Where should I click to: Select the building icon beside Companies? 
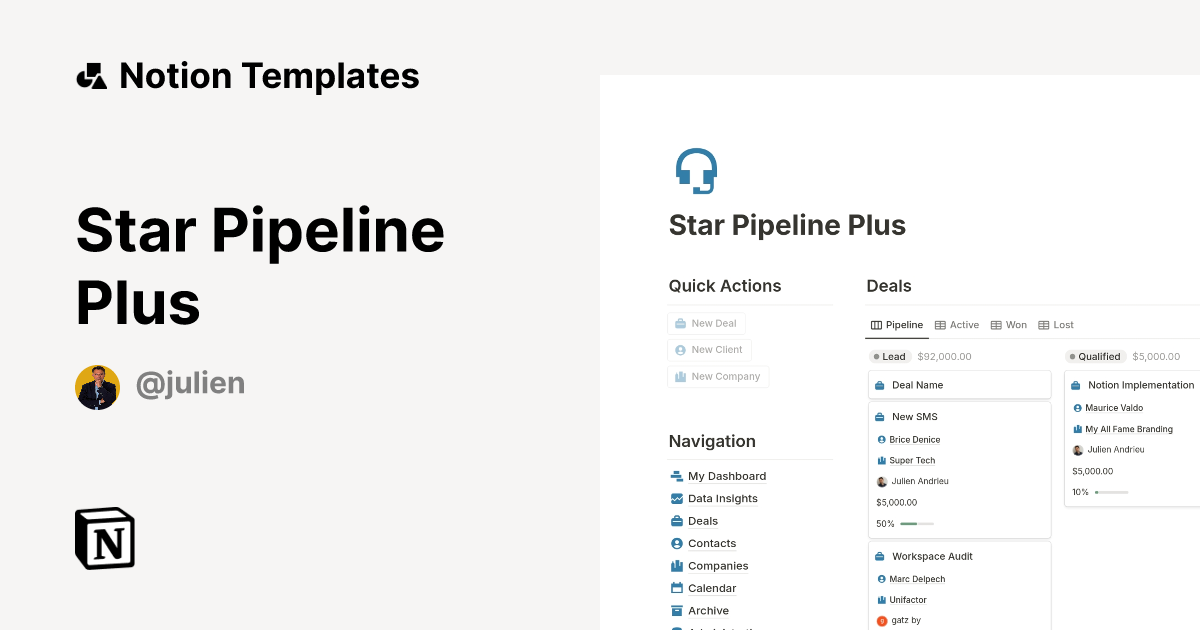[677, 565]
